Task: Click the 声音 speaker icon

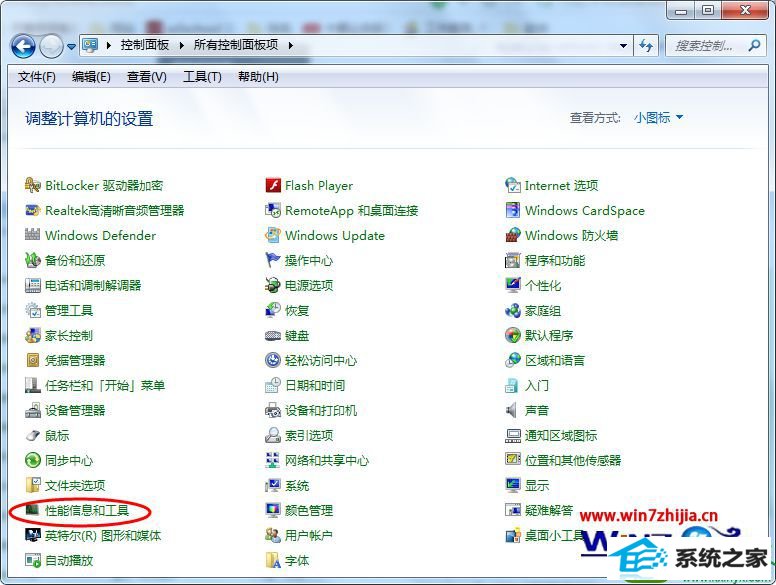Action: pos(512,410)
